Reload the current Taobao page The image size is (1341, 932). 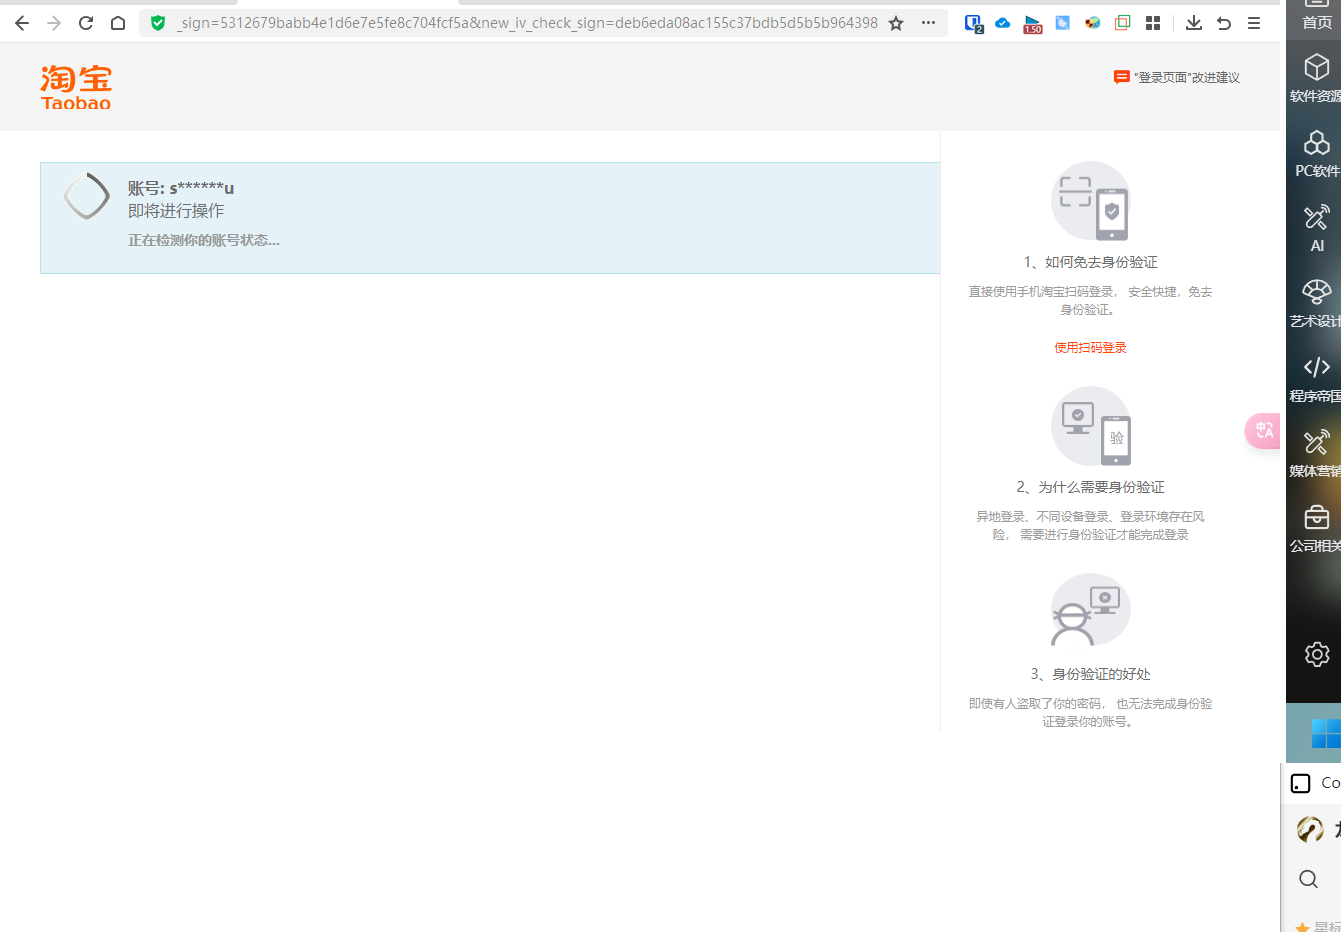tap(86, 23)
